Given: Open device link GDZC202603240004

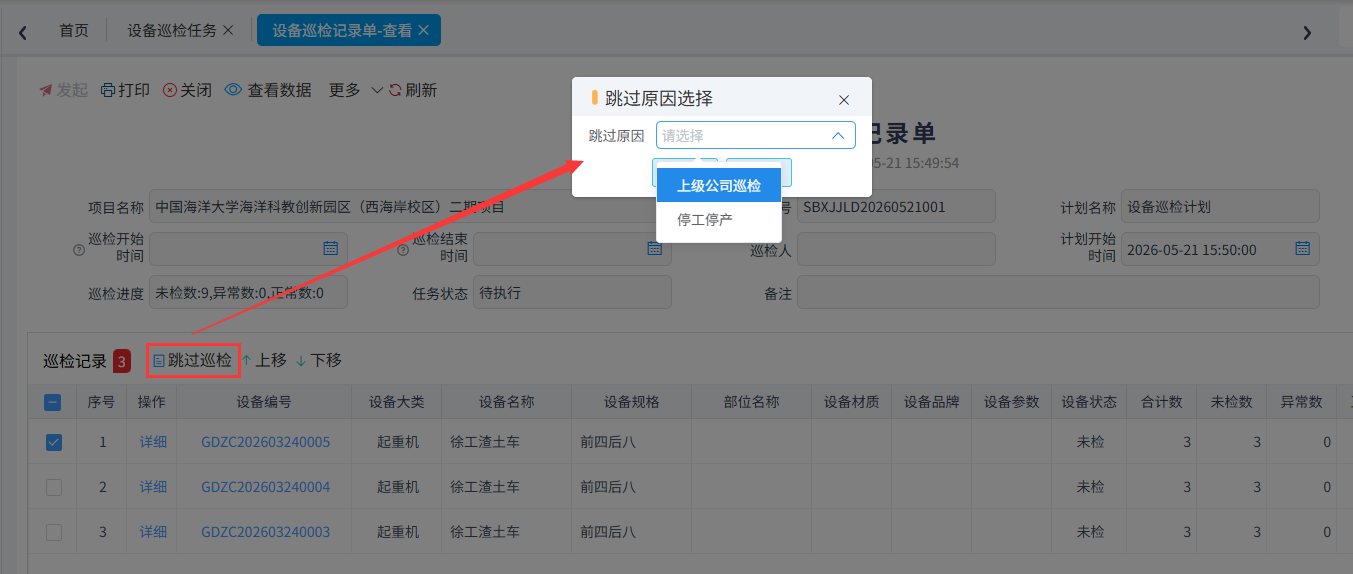Looking at the screenshot, I should 265,487.
